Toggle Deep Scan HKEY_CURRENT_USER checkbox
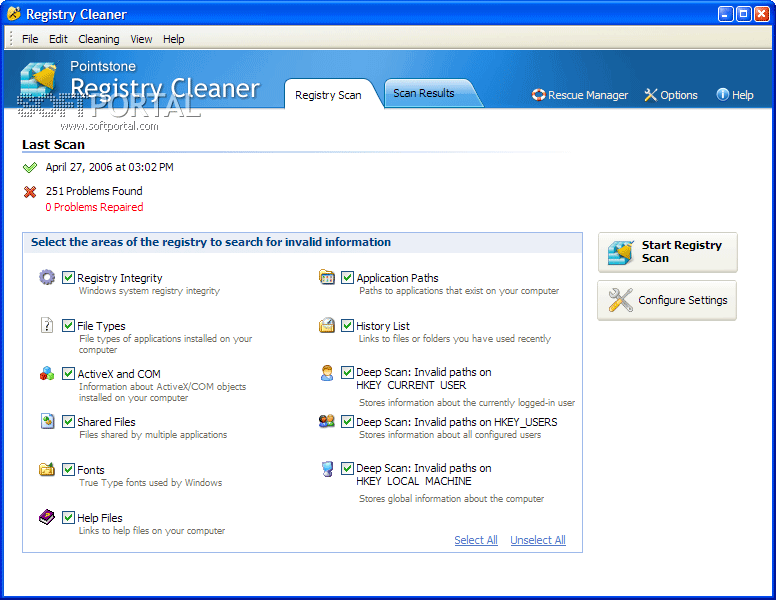This screenshot has width=776, height=600. pos(347,372)
